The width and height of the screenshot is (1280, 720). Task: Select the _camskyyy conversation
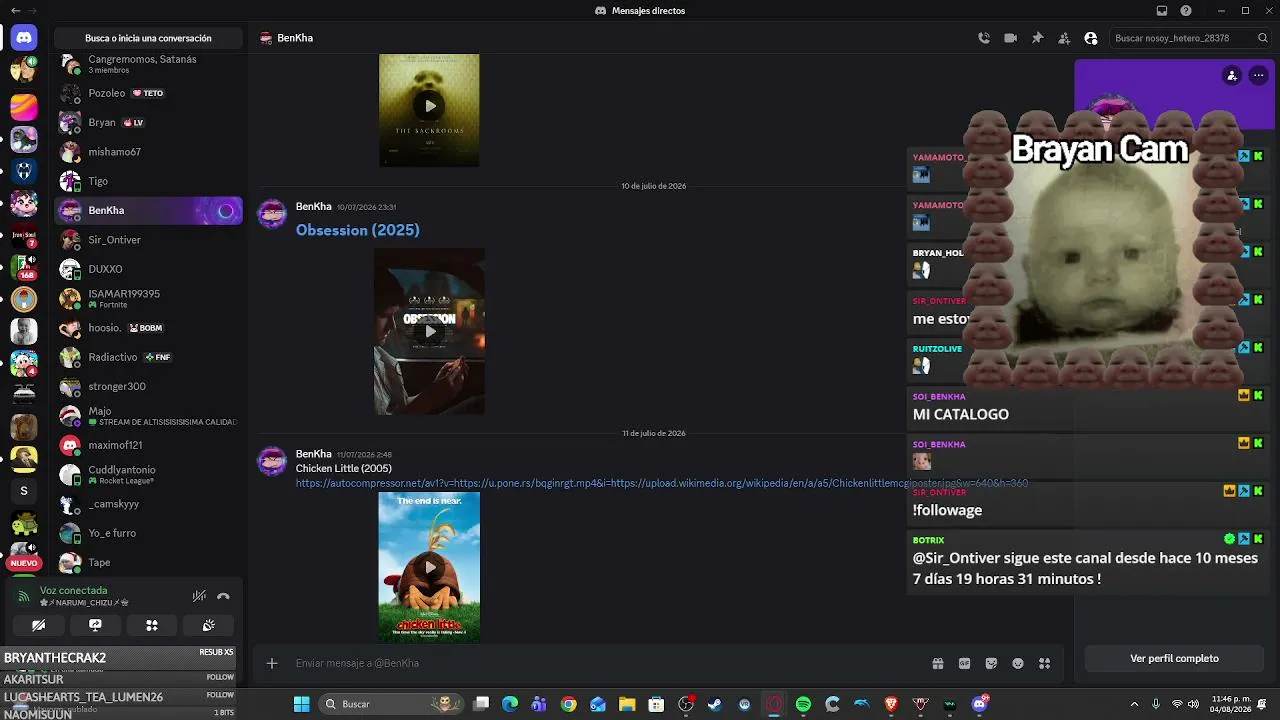(x=148, y=504)
